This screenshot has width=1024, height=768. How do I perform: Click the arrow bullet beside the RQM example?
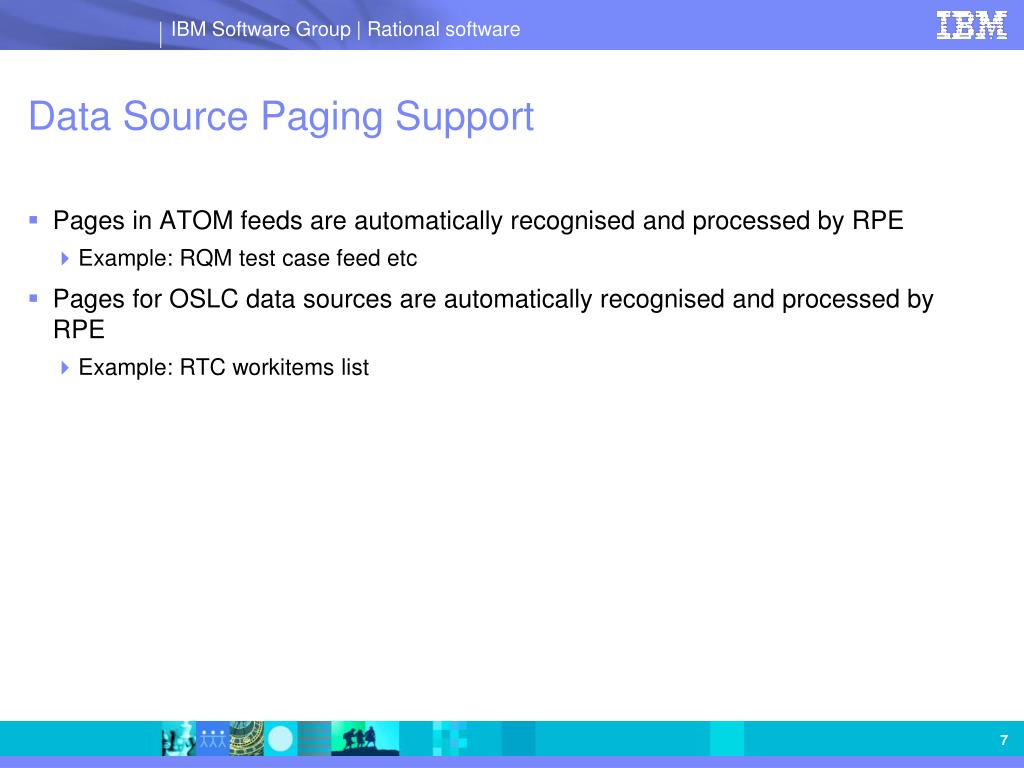(65, 259)
